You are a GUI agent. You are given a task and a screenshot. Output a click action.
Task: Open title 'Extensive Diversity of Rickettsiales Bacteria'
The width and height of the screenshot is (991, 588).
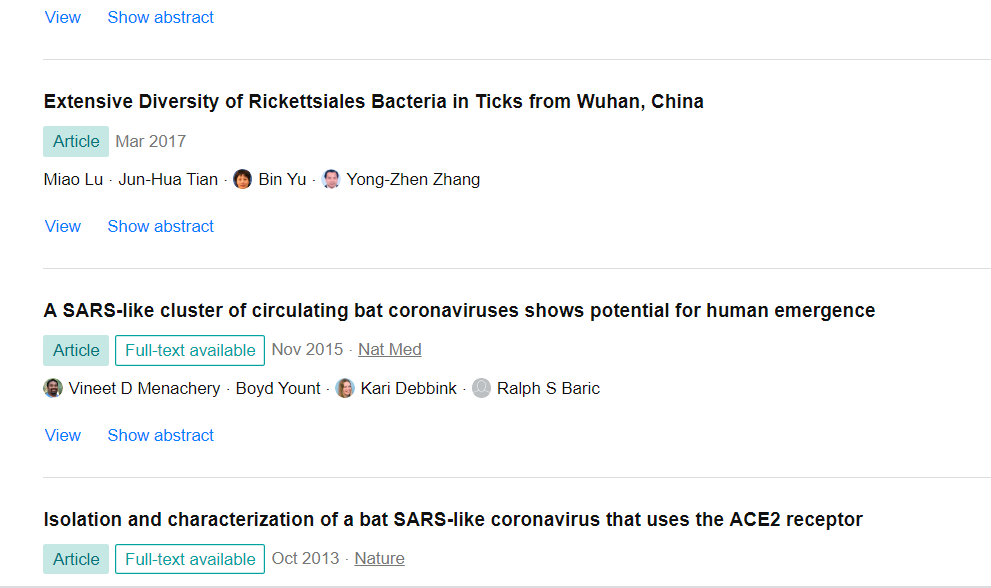[374, 102]
